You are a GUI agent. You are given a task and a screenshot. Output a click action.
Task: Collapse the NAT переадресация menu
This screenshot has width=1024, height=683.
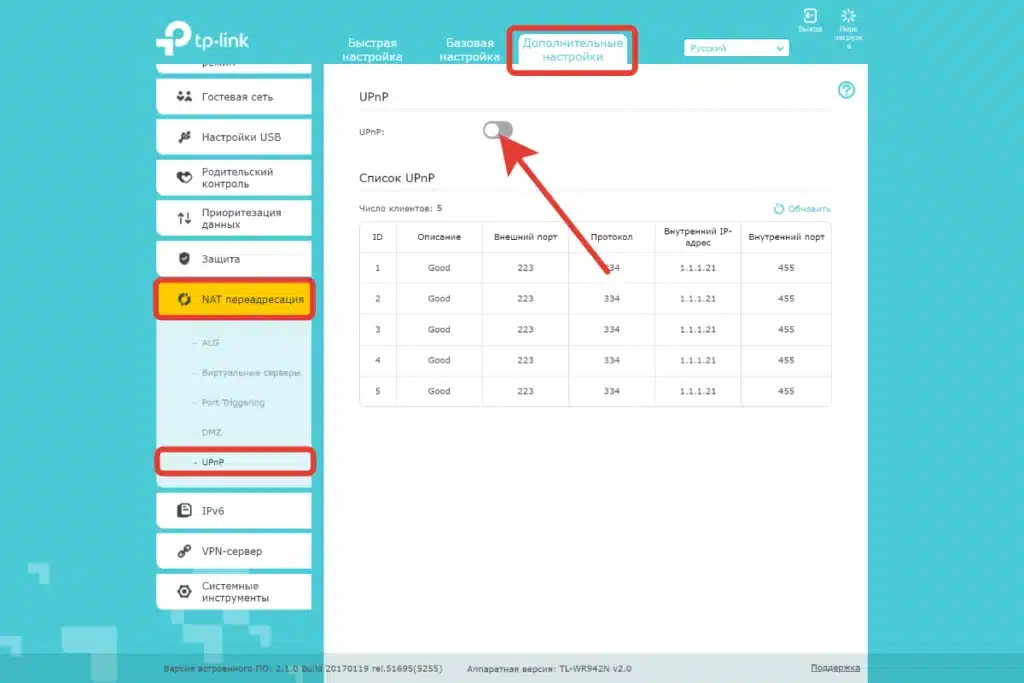234,299
